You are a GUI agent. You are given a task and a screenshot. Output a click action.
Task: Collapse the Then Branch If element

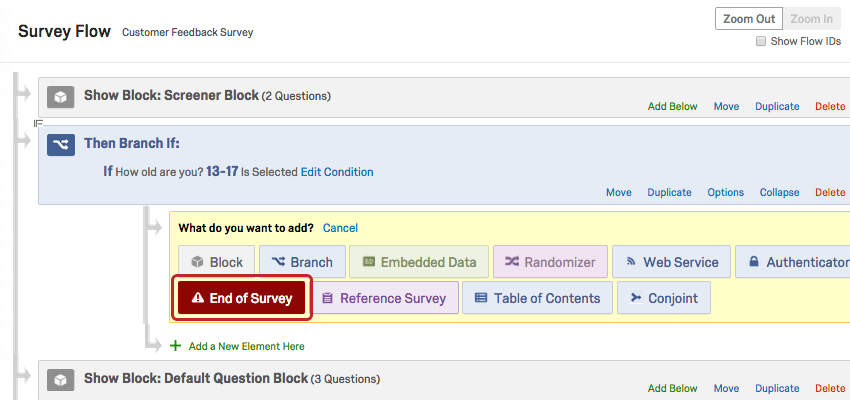pos(779,192)
